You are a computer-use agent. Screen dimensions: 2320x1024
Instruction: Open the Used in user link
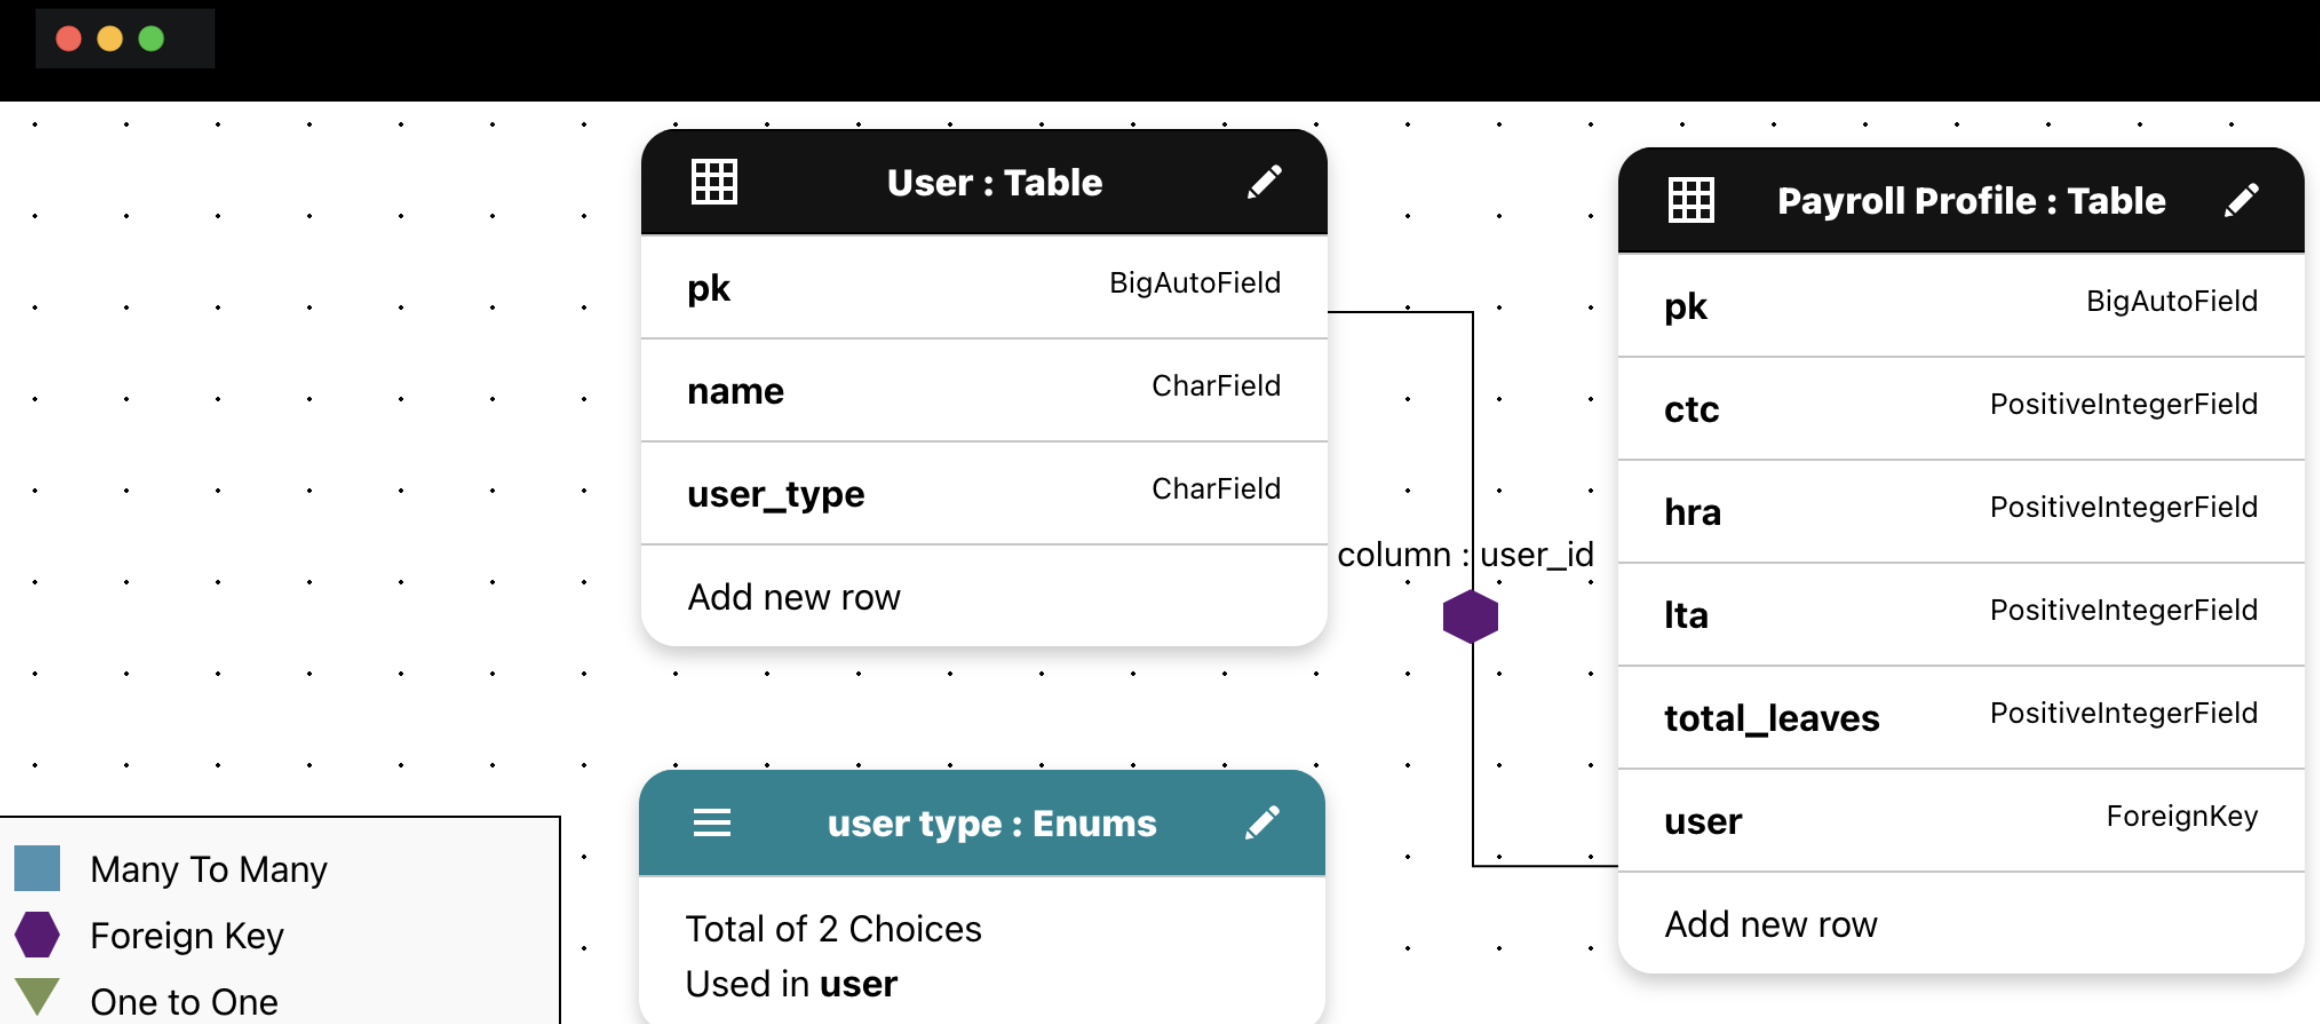tap(791, 984)
